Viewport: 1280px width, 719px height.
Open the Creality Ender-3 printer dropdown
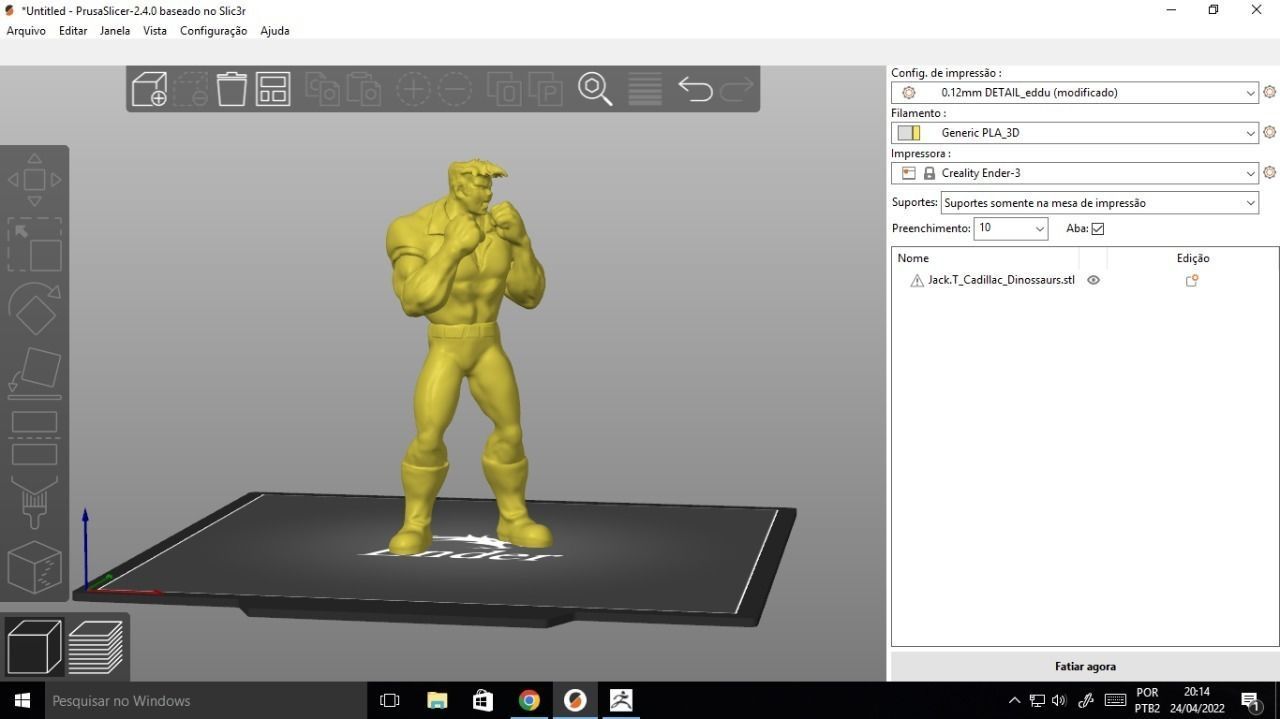coord(1075,173)
